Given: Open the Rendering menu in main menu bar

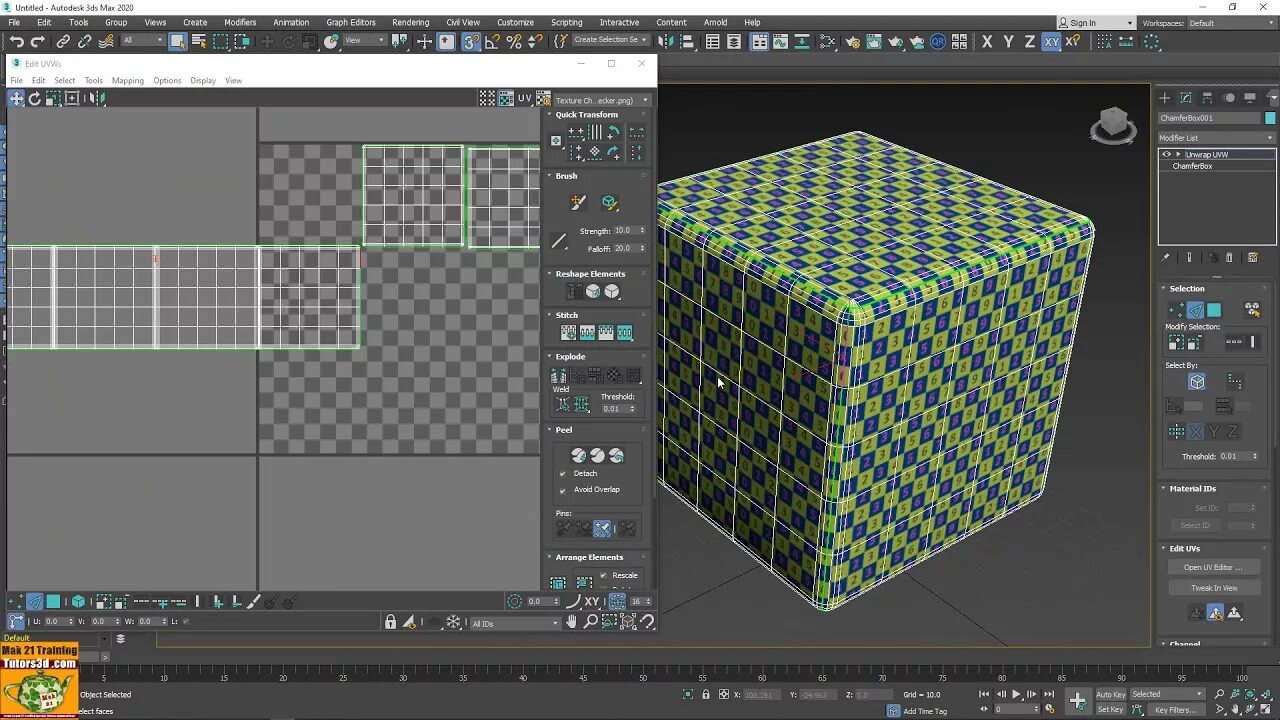Looking at the screenshot, I should pyautogui.click(x=410, y=22).
